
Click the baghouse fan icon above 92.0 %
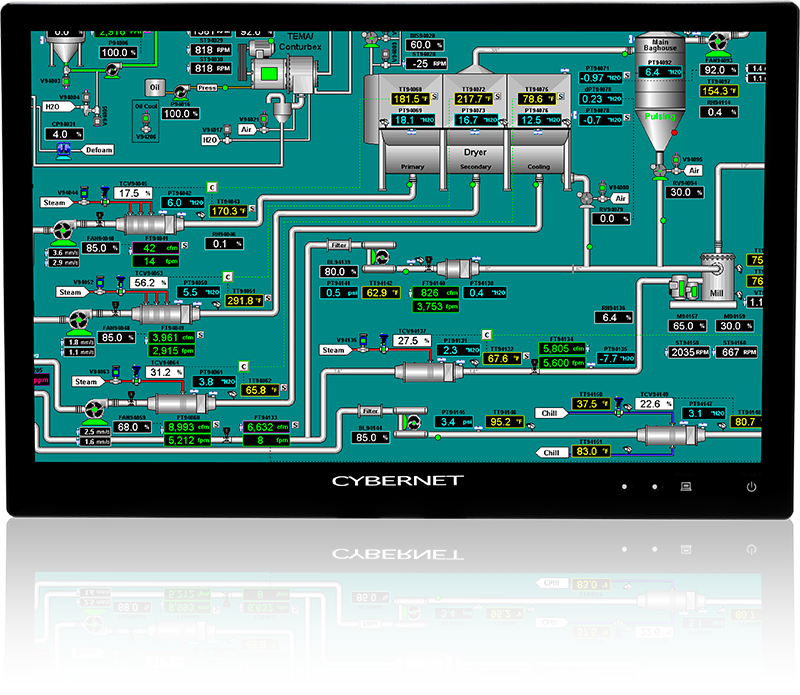[718, 42]
